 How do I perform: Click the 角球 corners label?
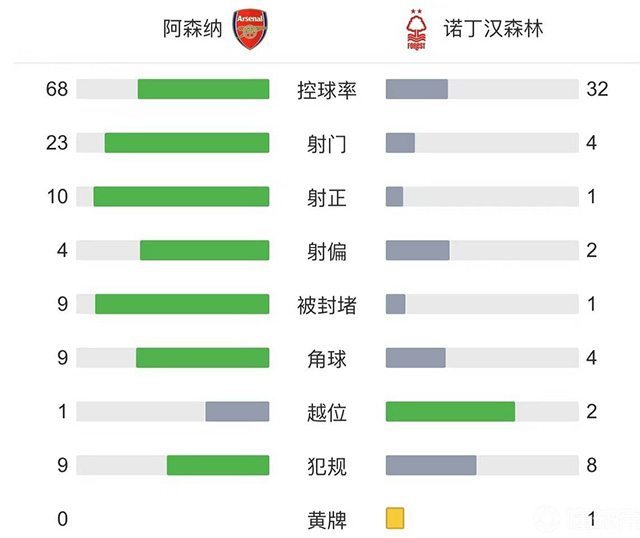[327, 358]
